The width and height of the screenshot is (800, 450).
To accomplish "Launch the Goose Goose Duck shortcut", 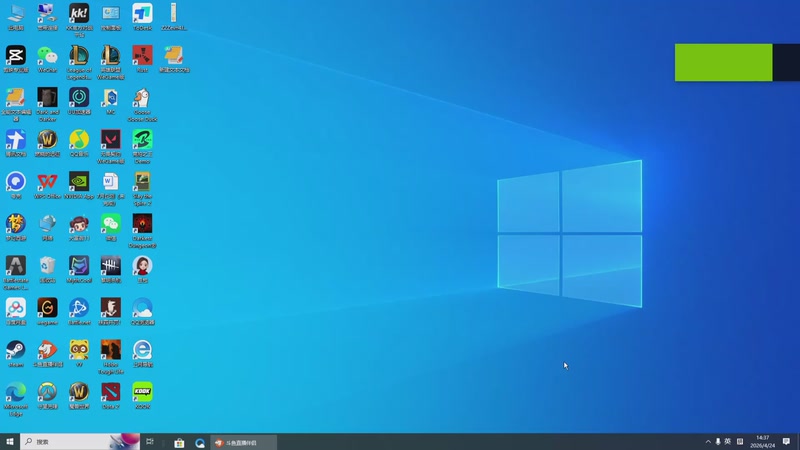I will 142,104.
